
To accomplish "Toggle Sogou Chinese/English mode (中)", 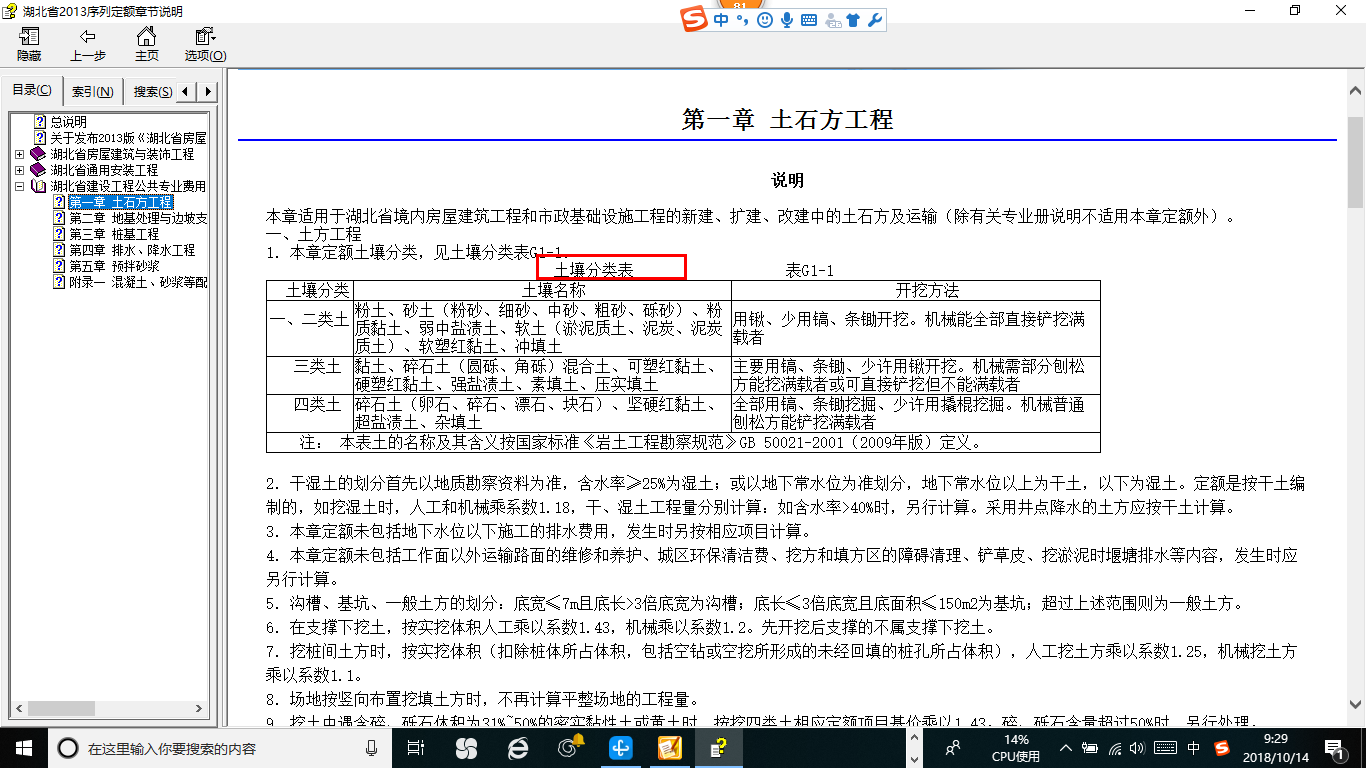I will 721,20.
